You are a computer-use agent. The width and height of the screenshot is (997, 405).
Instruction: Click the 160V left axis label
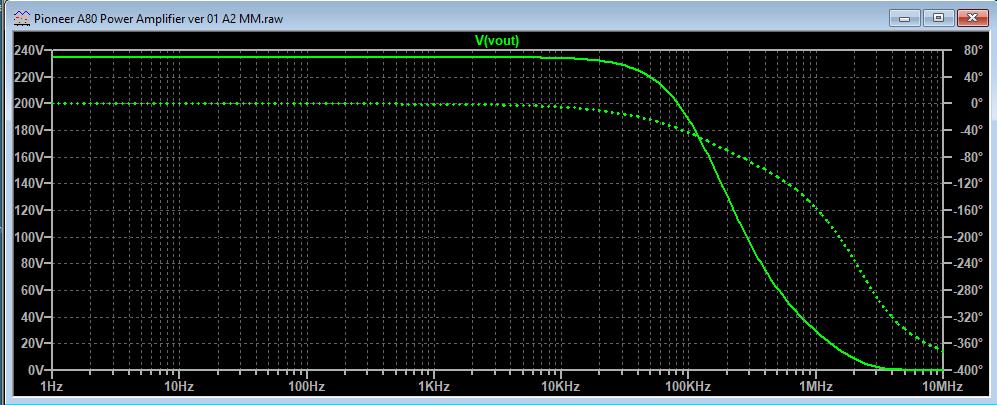(x=29, y=157)
